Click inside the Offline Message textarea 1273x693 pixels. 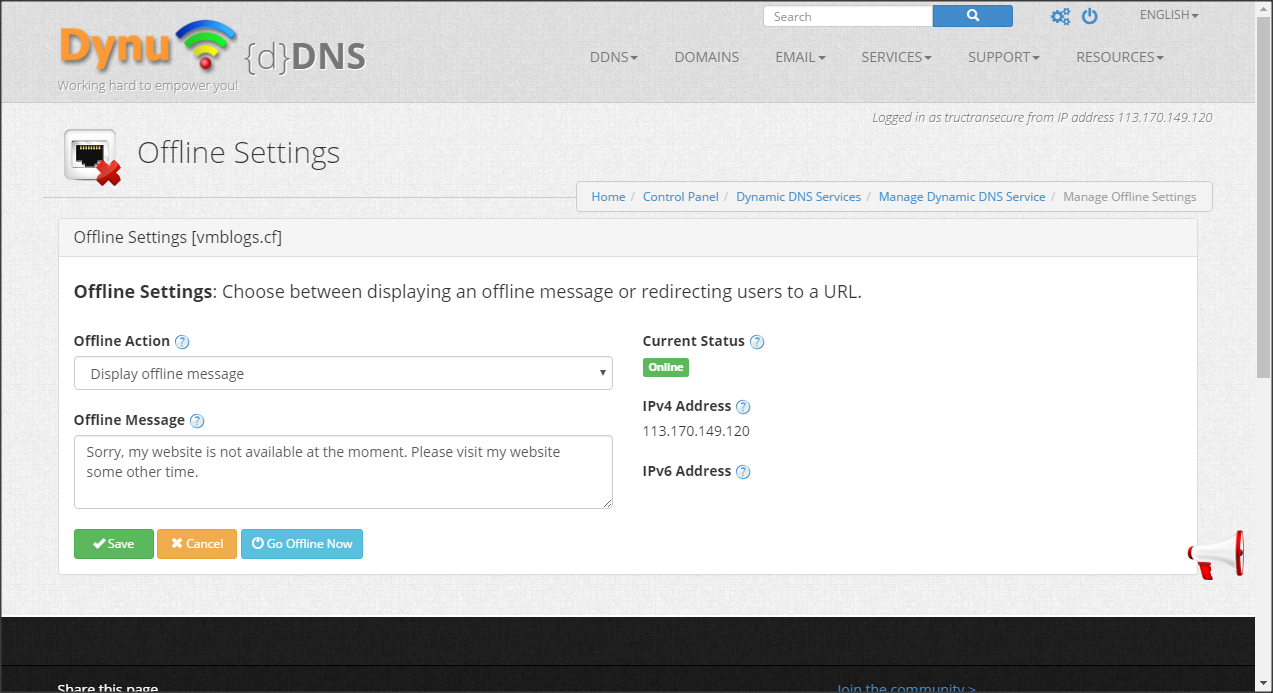pyautogui.click(x=343, y=472)
